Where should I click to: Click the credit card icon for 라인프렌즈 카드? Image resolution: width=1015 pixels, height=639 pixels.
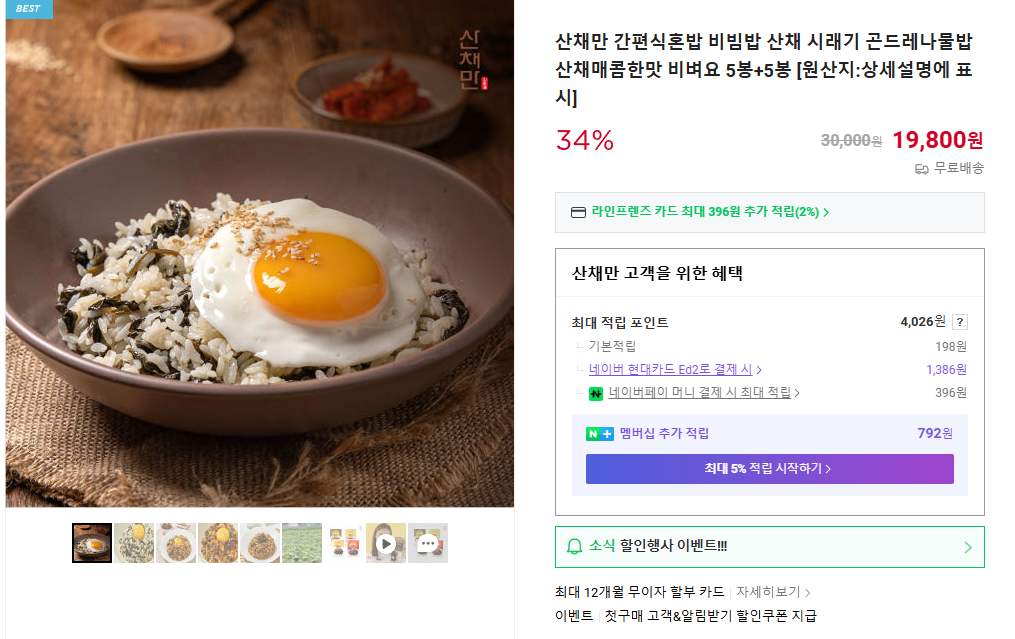point(578,212)
